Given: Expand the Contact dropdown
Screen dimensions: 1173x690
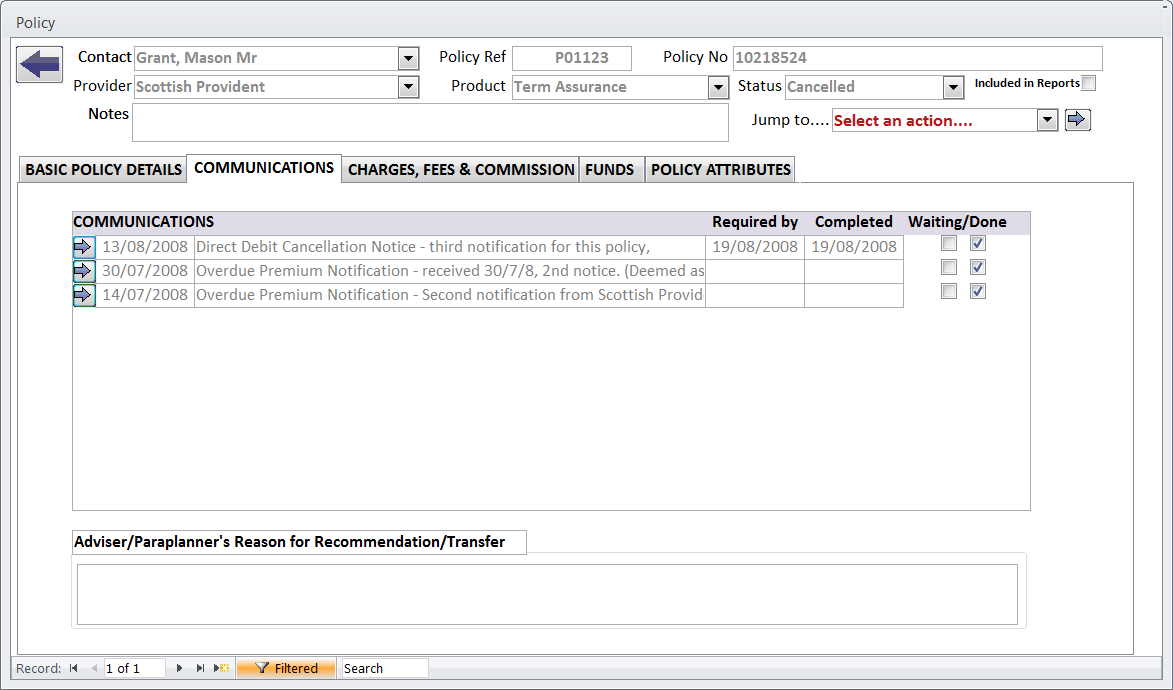Looking at the screenshot, I should [x=408, y=58].
